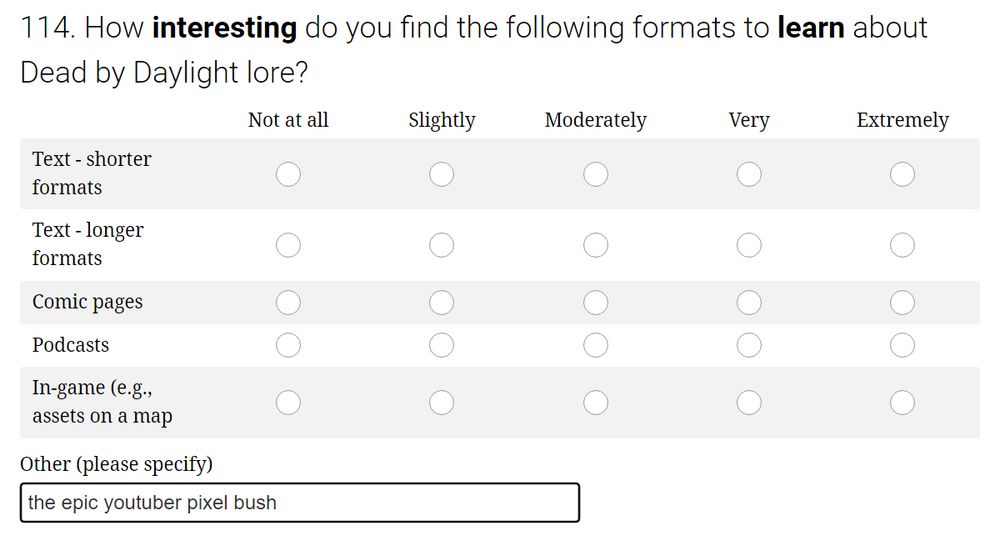This screenshot has width=1000, height=546.
Task: Mark 'Very' for In-game assets
Action: click(x=749, y=402)
